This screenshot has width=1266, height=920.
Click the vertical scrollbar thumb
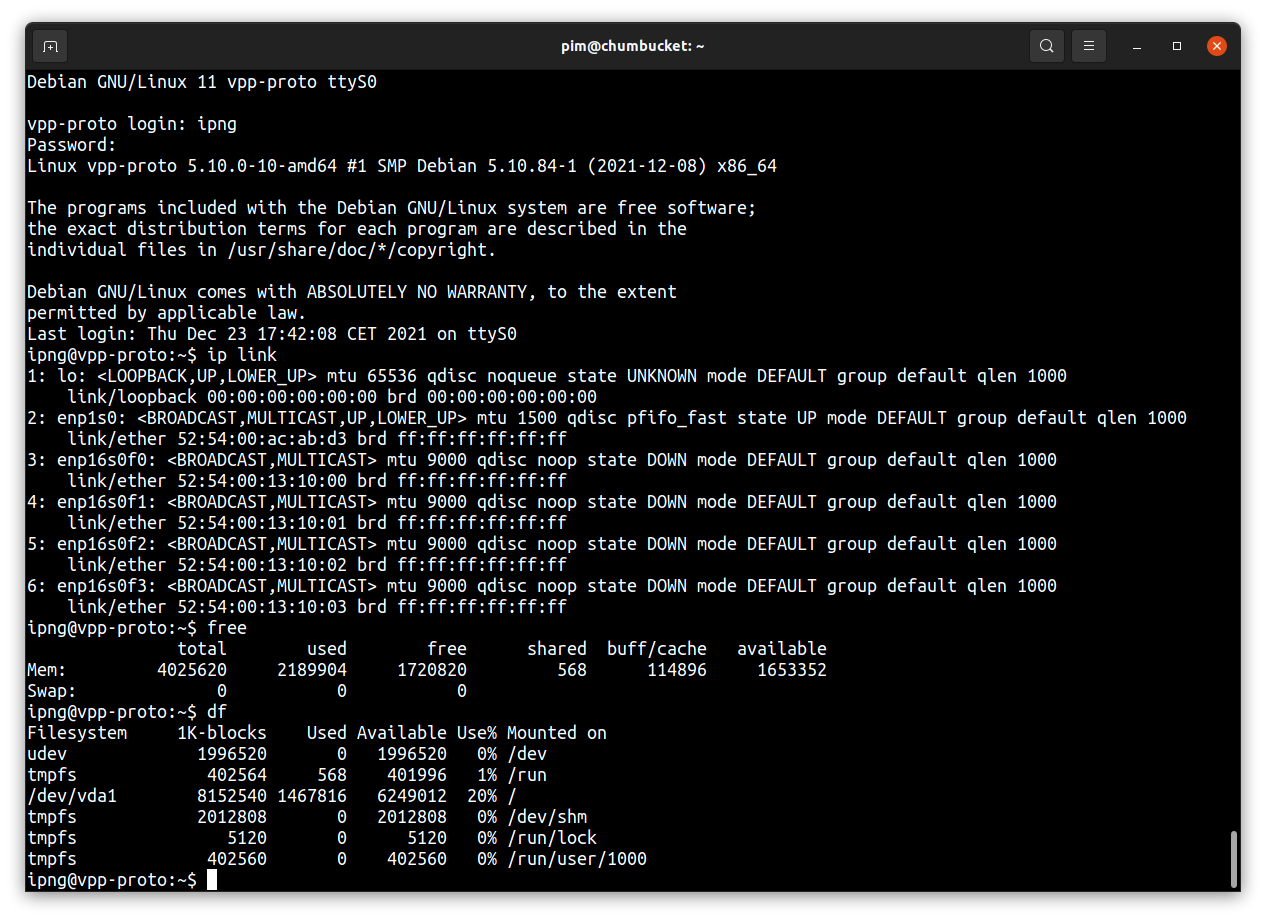[x=1233, y=858]
